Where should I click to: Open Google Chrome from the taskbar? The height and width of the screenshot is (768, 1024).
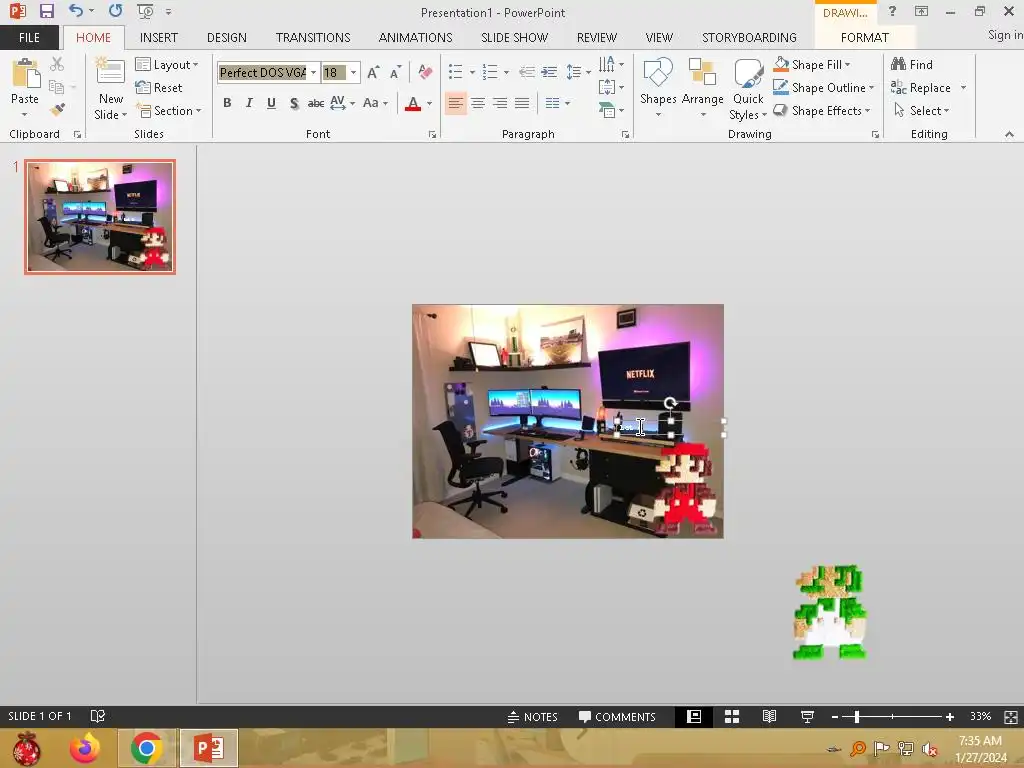[x=146, y=748]
